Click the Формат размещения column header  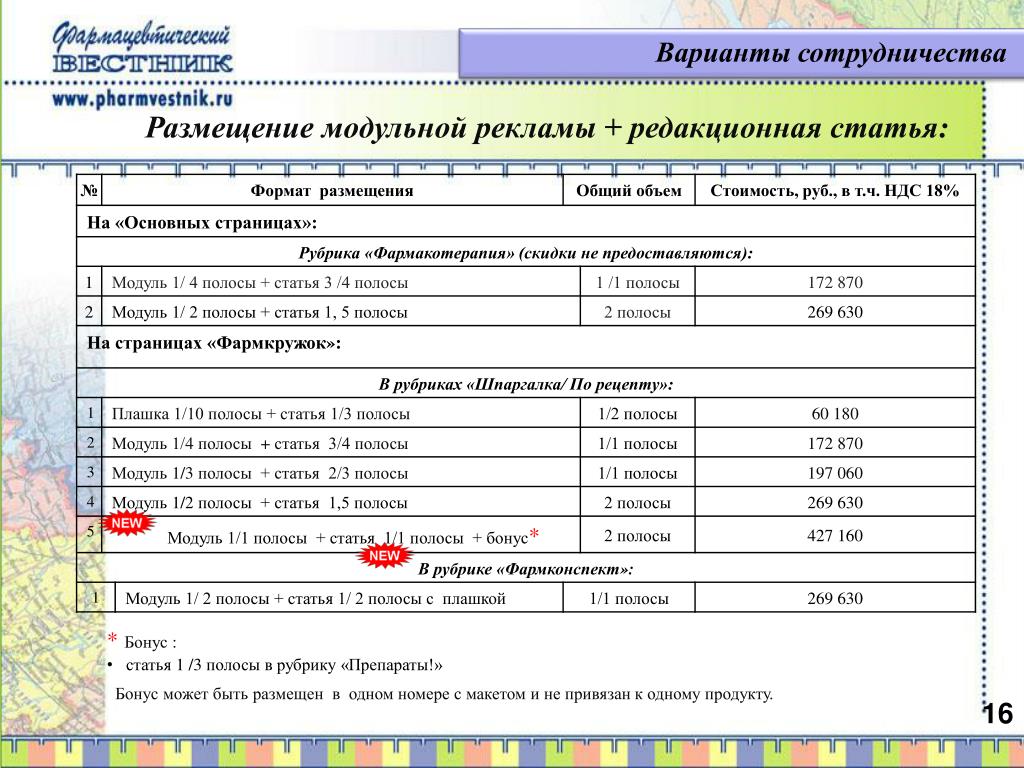pyautogui.click(x=332, y=191)
